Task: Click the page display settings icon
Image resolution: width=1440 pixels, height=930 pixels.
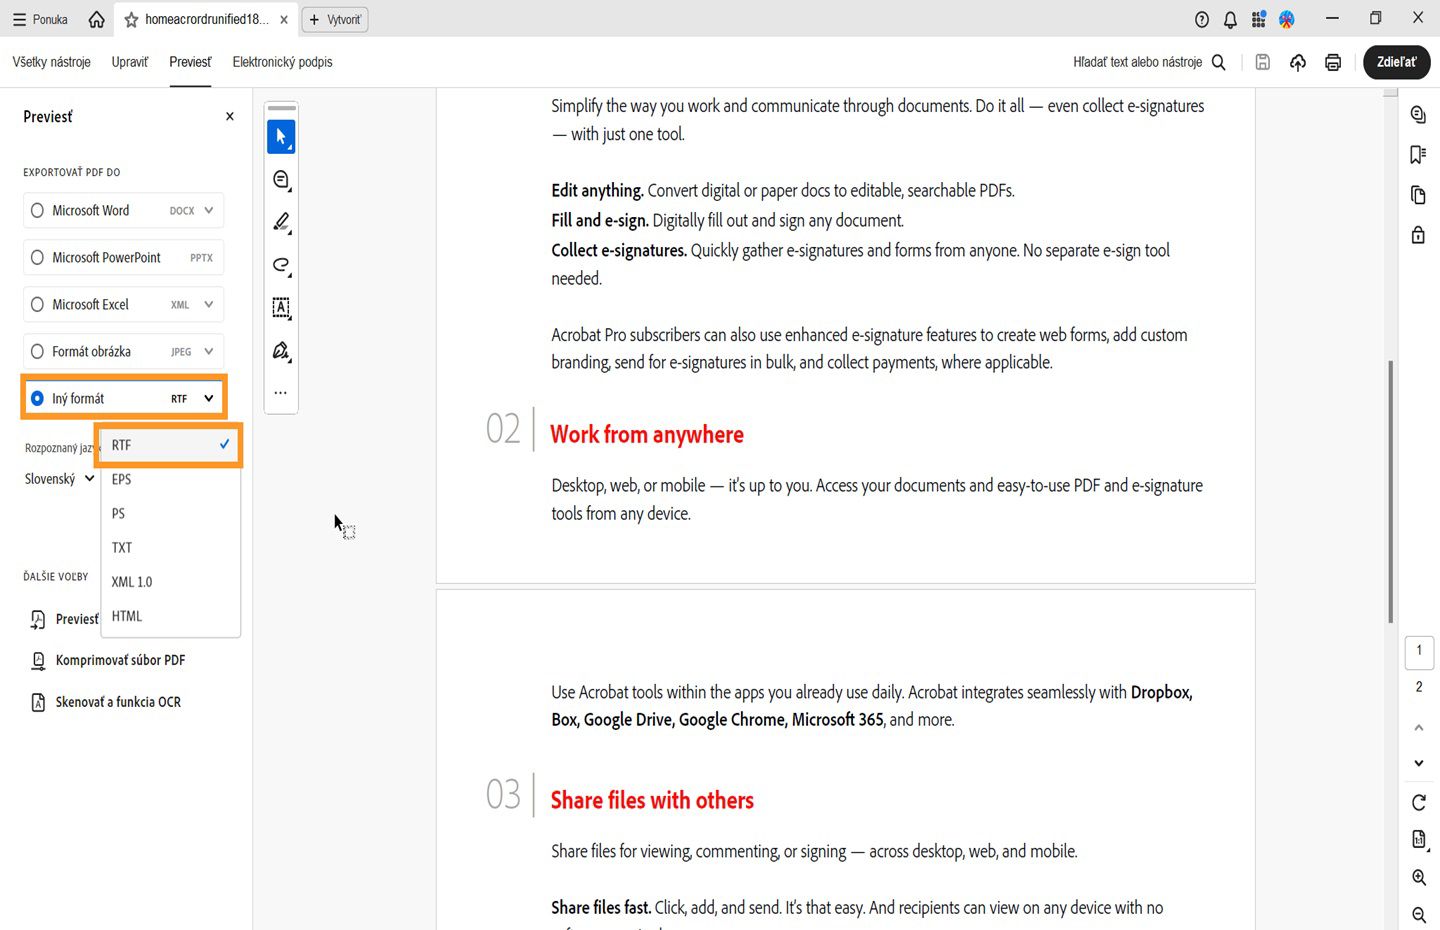Action: pos(1419,840)
